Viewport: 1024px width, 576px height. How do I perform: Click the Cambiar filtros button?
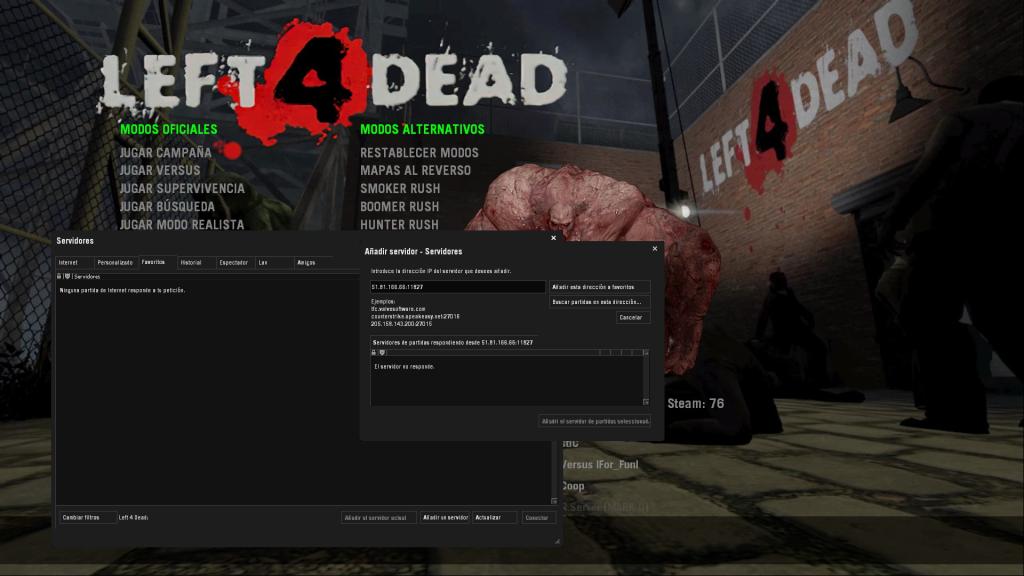tap(87, 517)
